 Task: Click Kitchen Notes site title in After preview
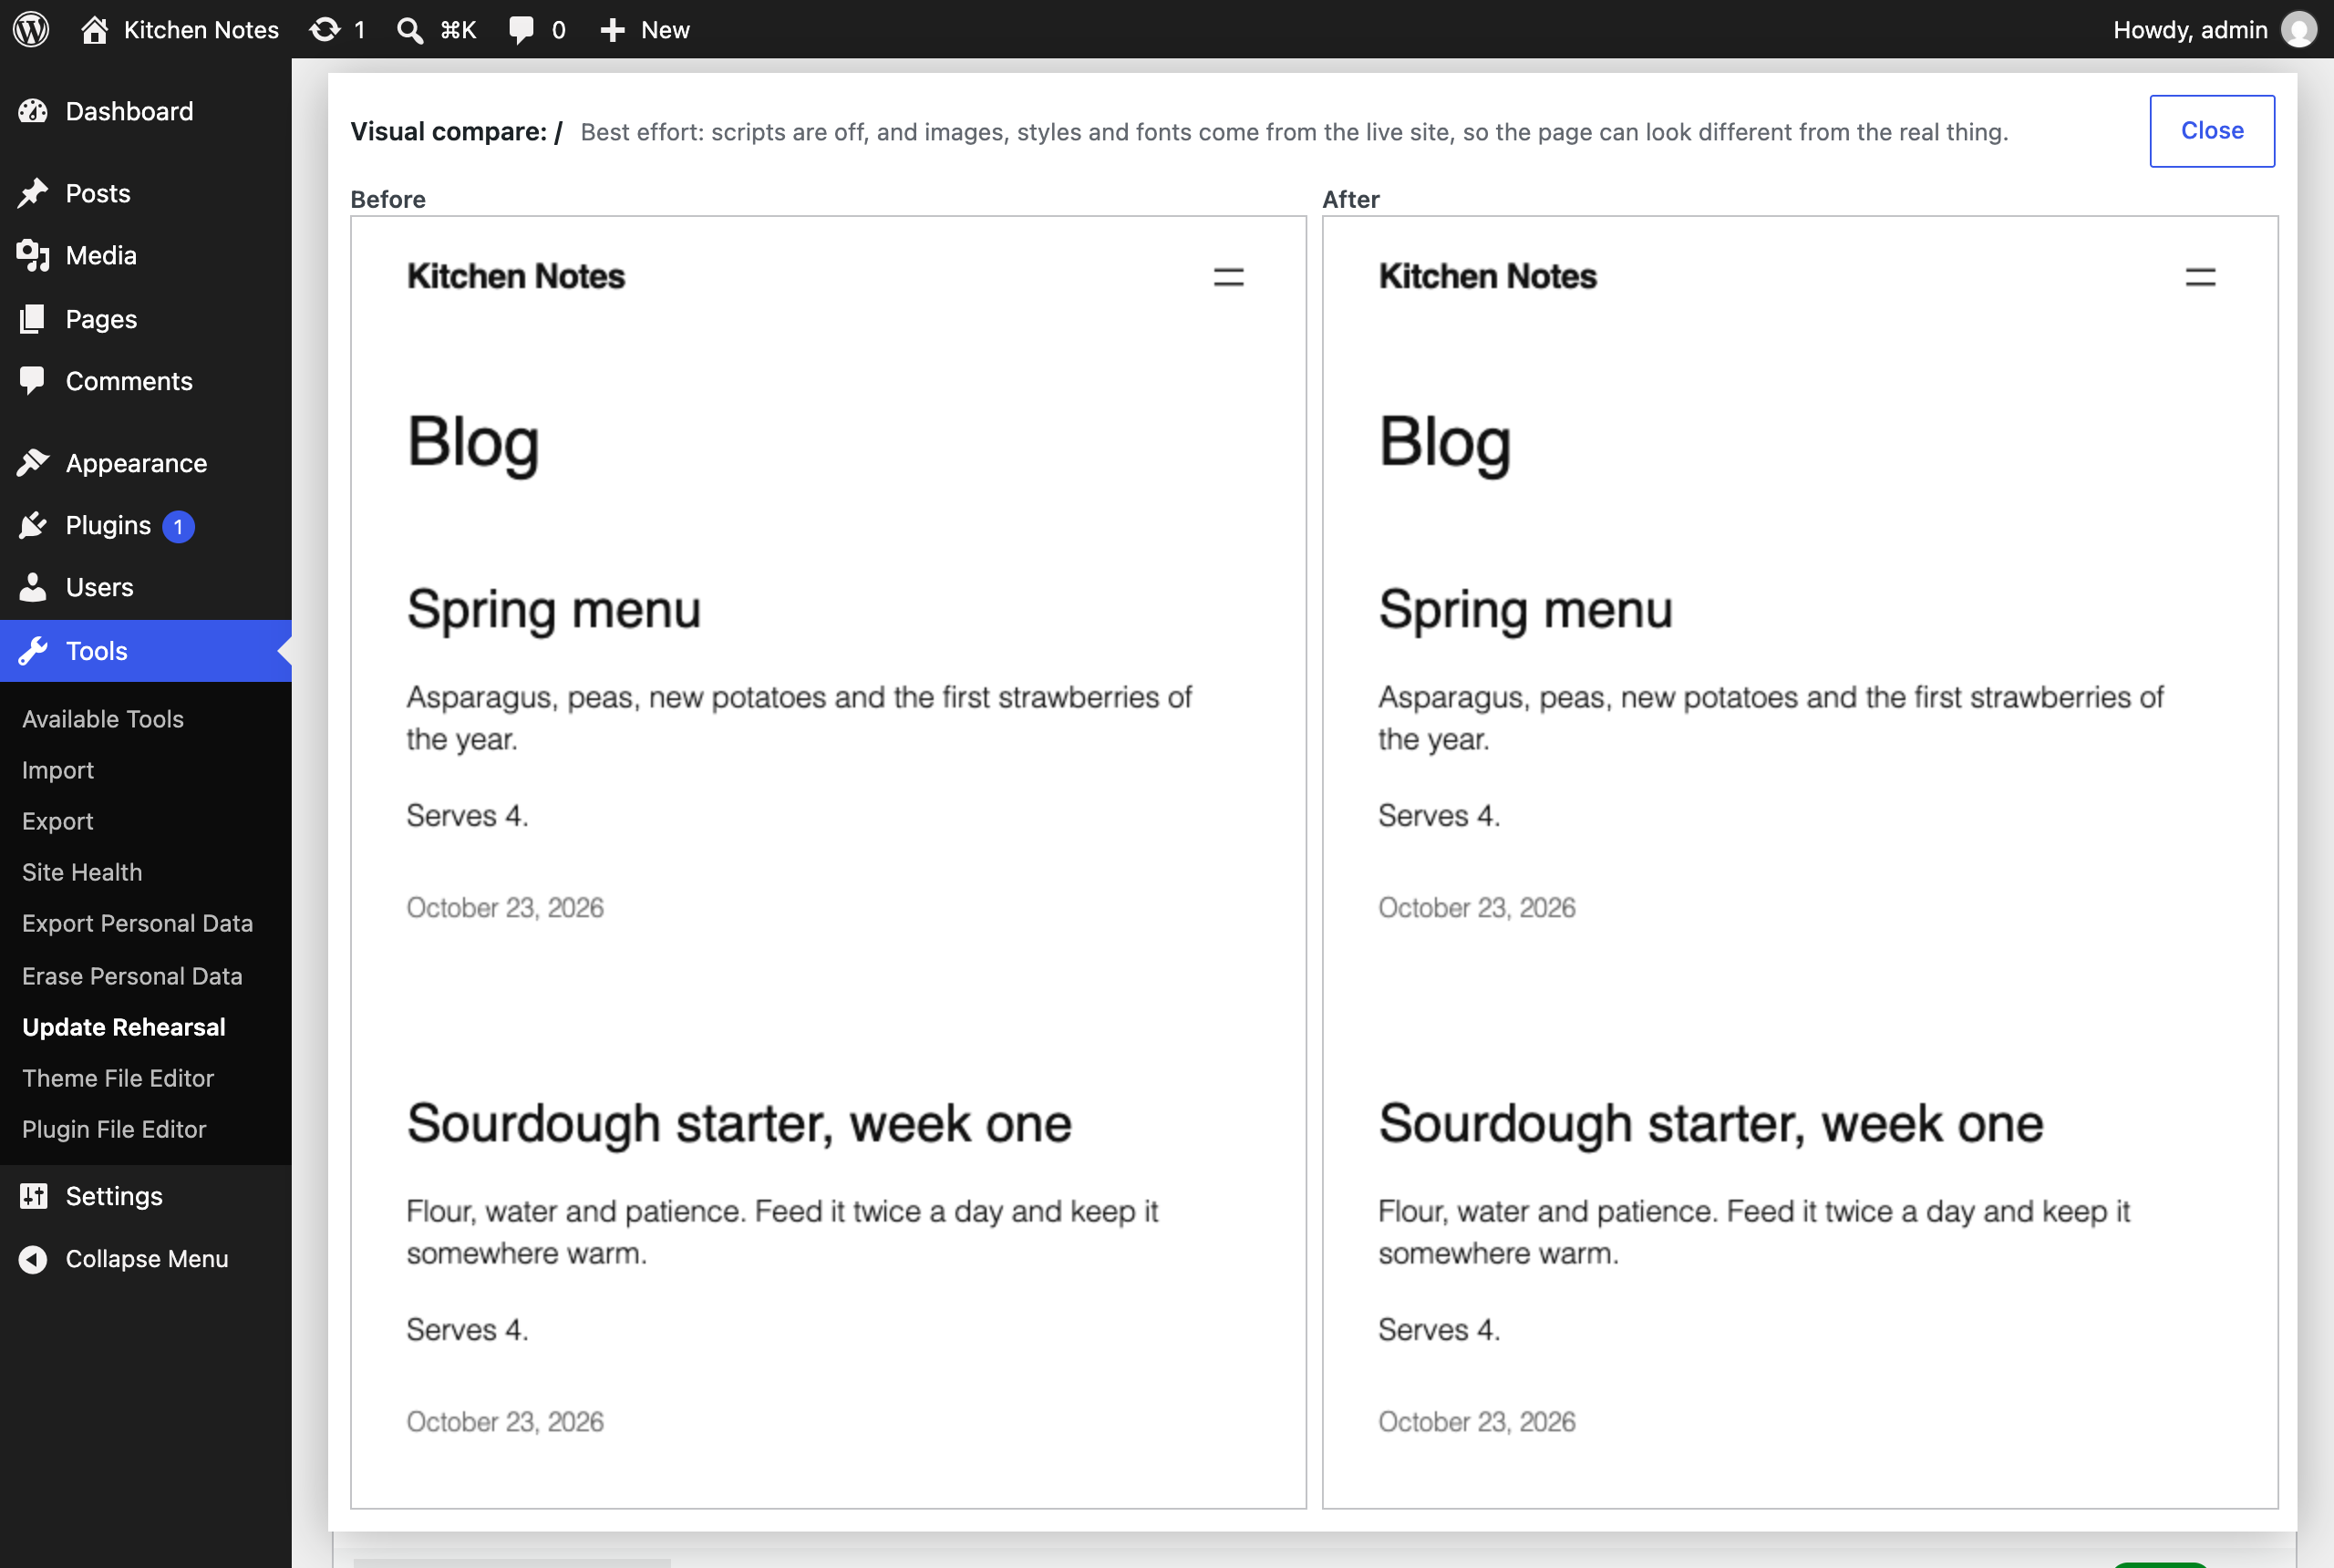tap(1487, 276)
